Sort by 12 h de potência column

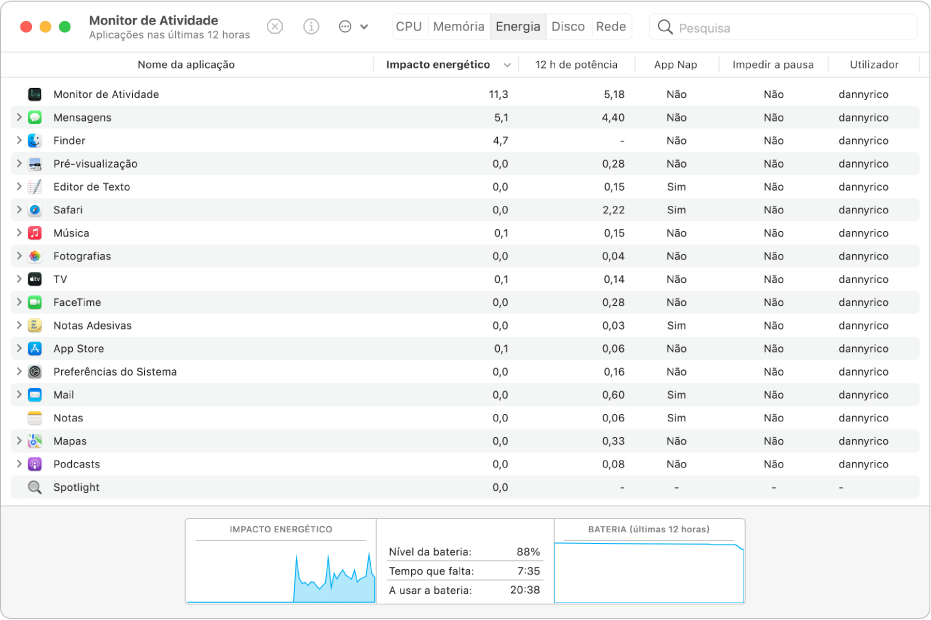577,65
